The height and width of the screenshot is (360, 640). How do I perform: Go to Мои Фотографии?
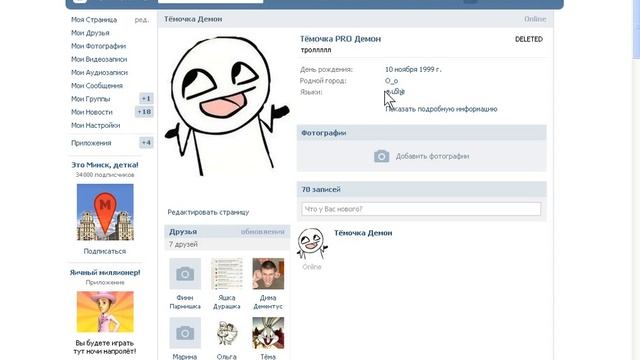click(x=98, y=46)
